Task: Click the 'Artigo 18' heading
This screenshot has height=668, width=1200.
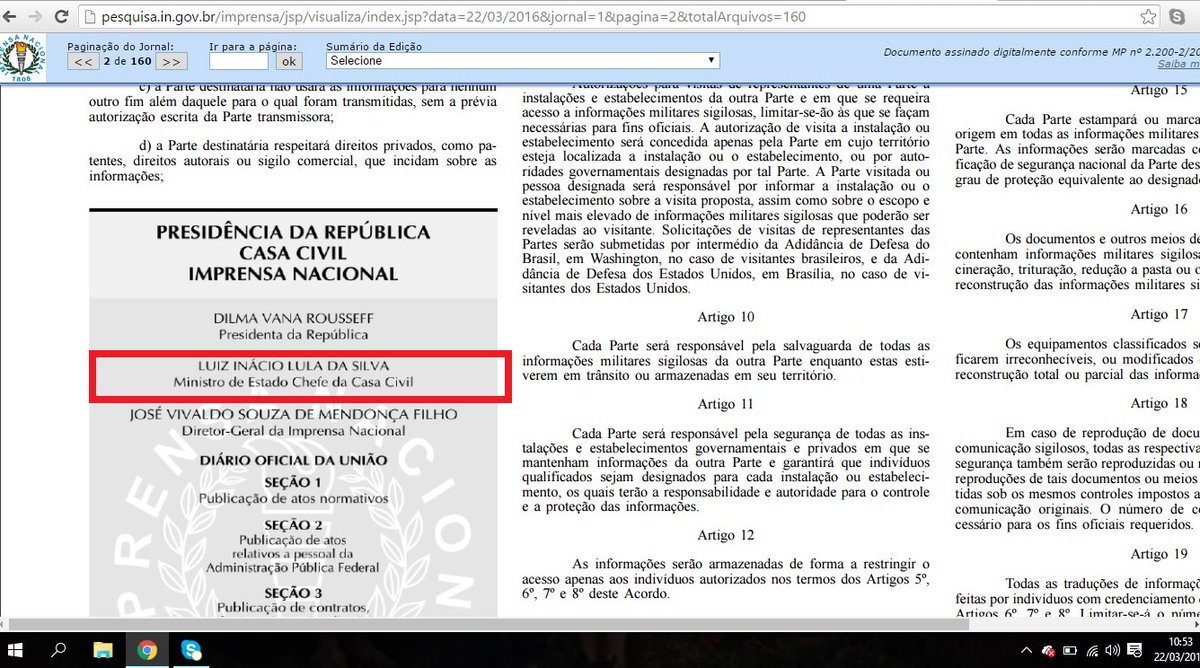Action: click(x=1159, y=403)
